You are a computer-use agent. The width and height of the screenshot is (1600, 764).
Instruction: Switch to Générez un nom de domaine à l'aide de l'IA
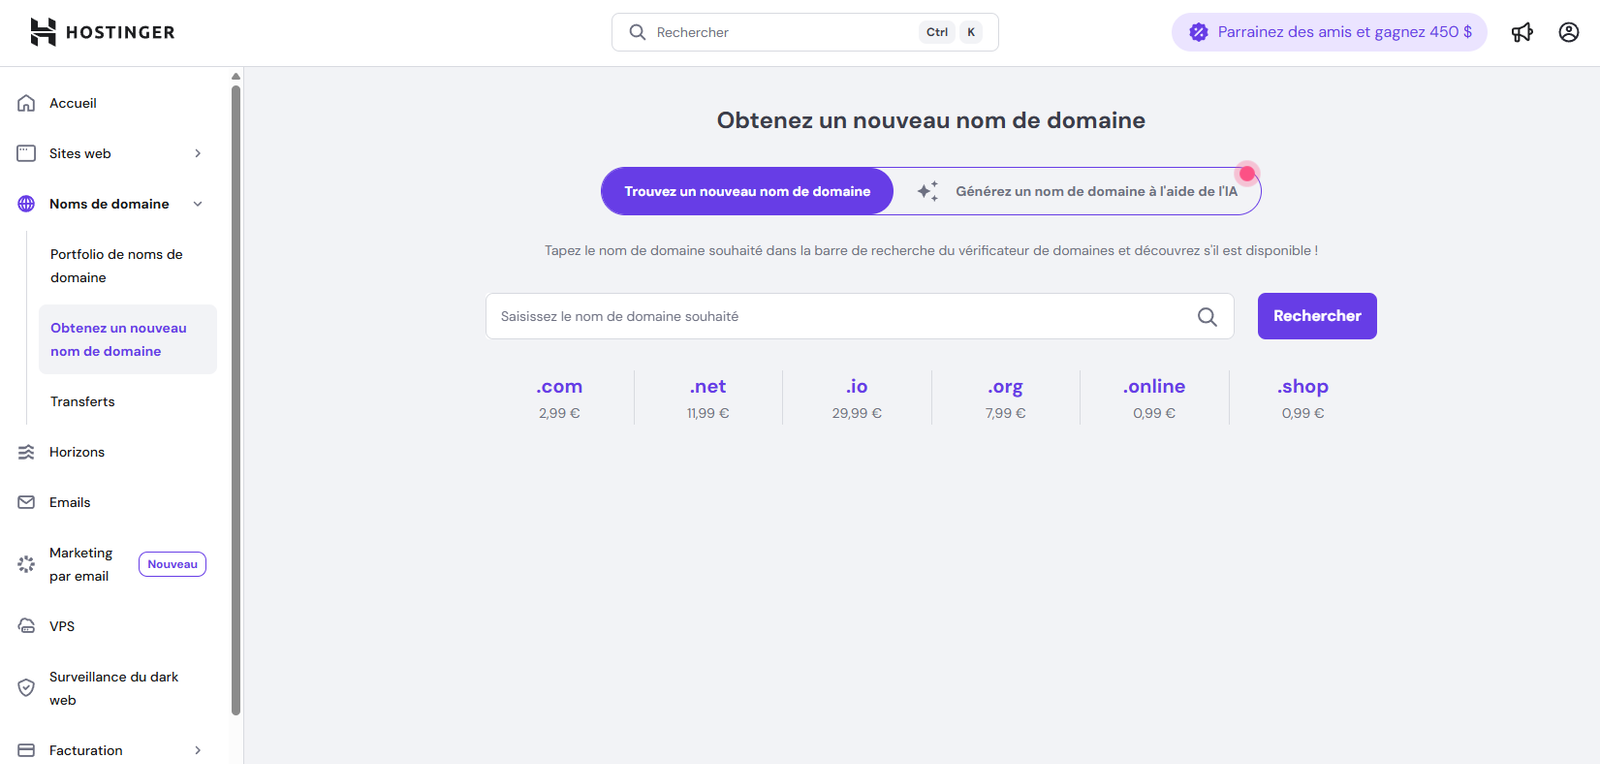1078,191
